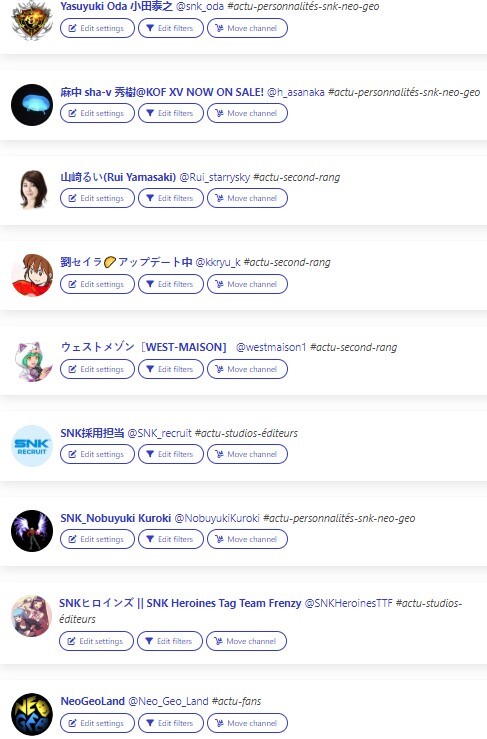
Task: Click the SNK Recruit logo avatar
Action: pyautogui.click(x=32, y=446)
